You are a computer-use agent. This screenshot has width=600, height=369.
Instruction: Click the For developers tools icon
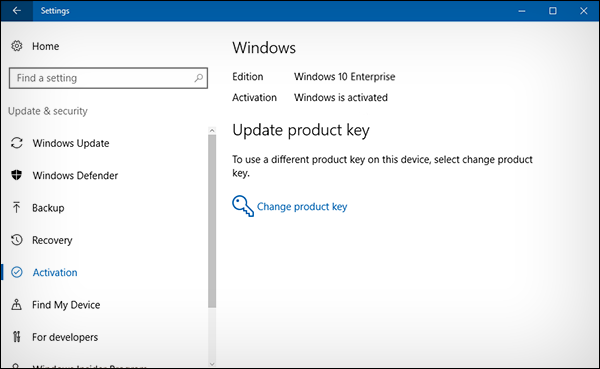(16, 337)
